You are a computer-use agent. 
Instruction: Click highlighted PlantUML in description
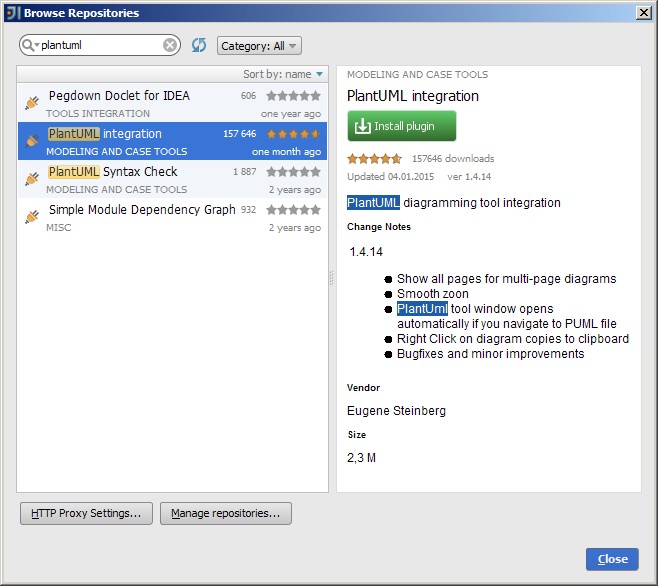(x=373, y=203)
